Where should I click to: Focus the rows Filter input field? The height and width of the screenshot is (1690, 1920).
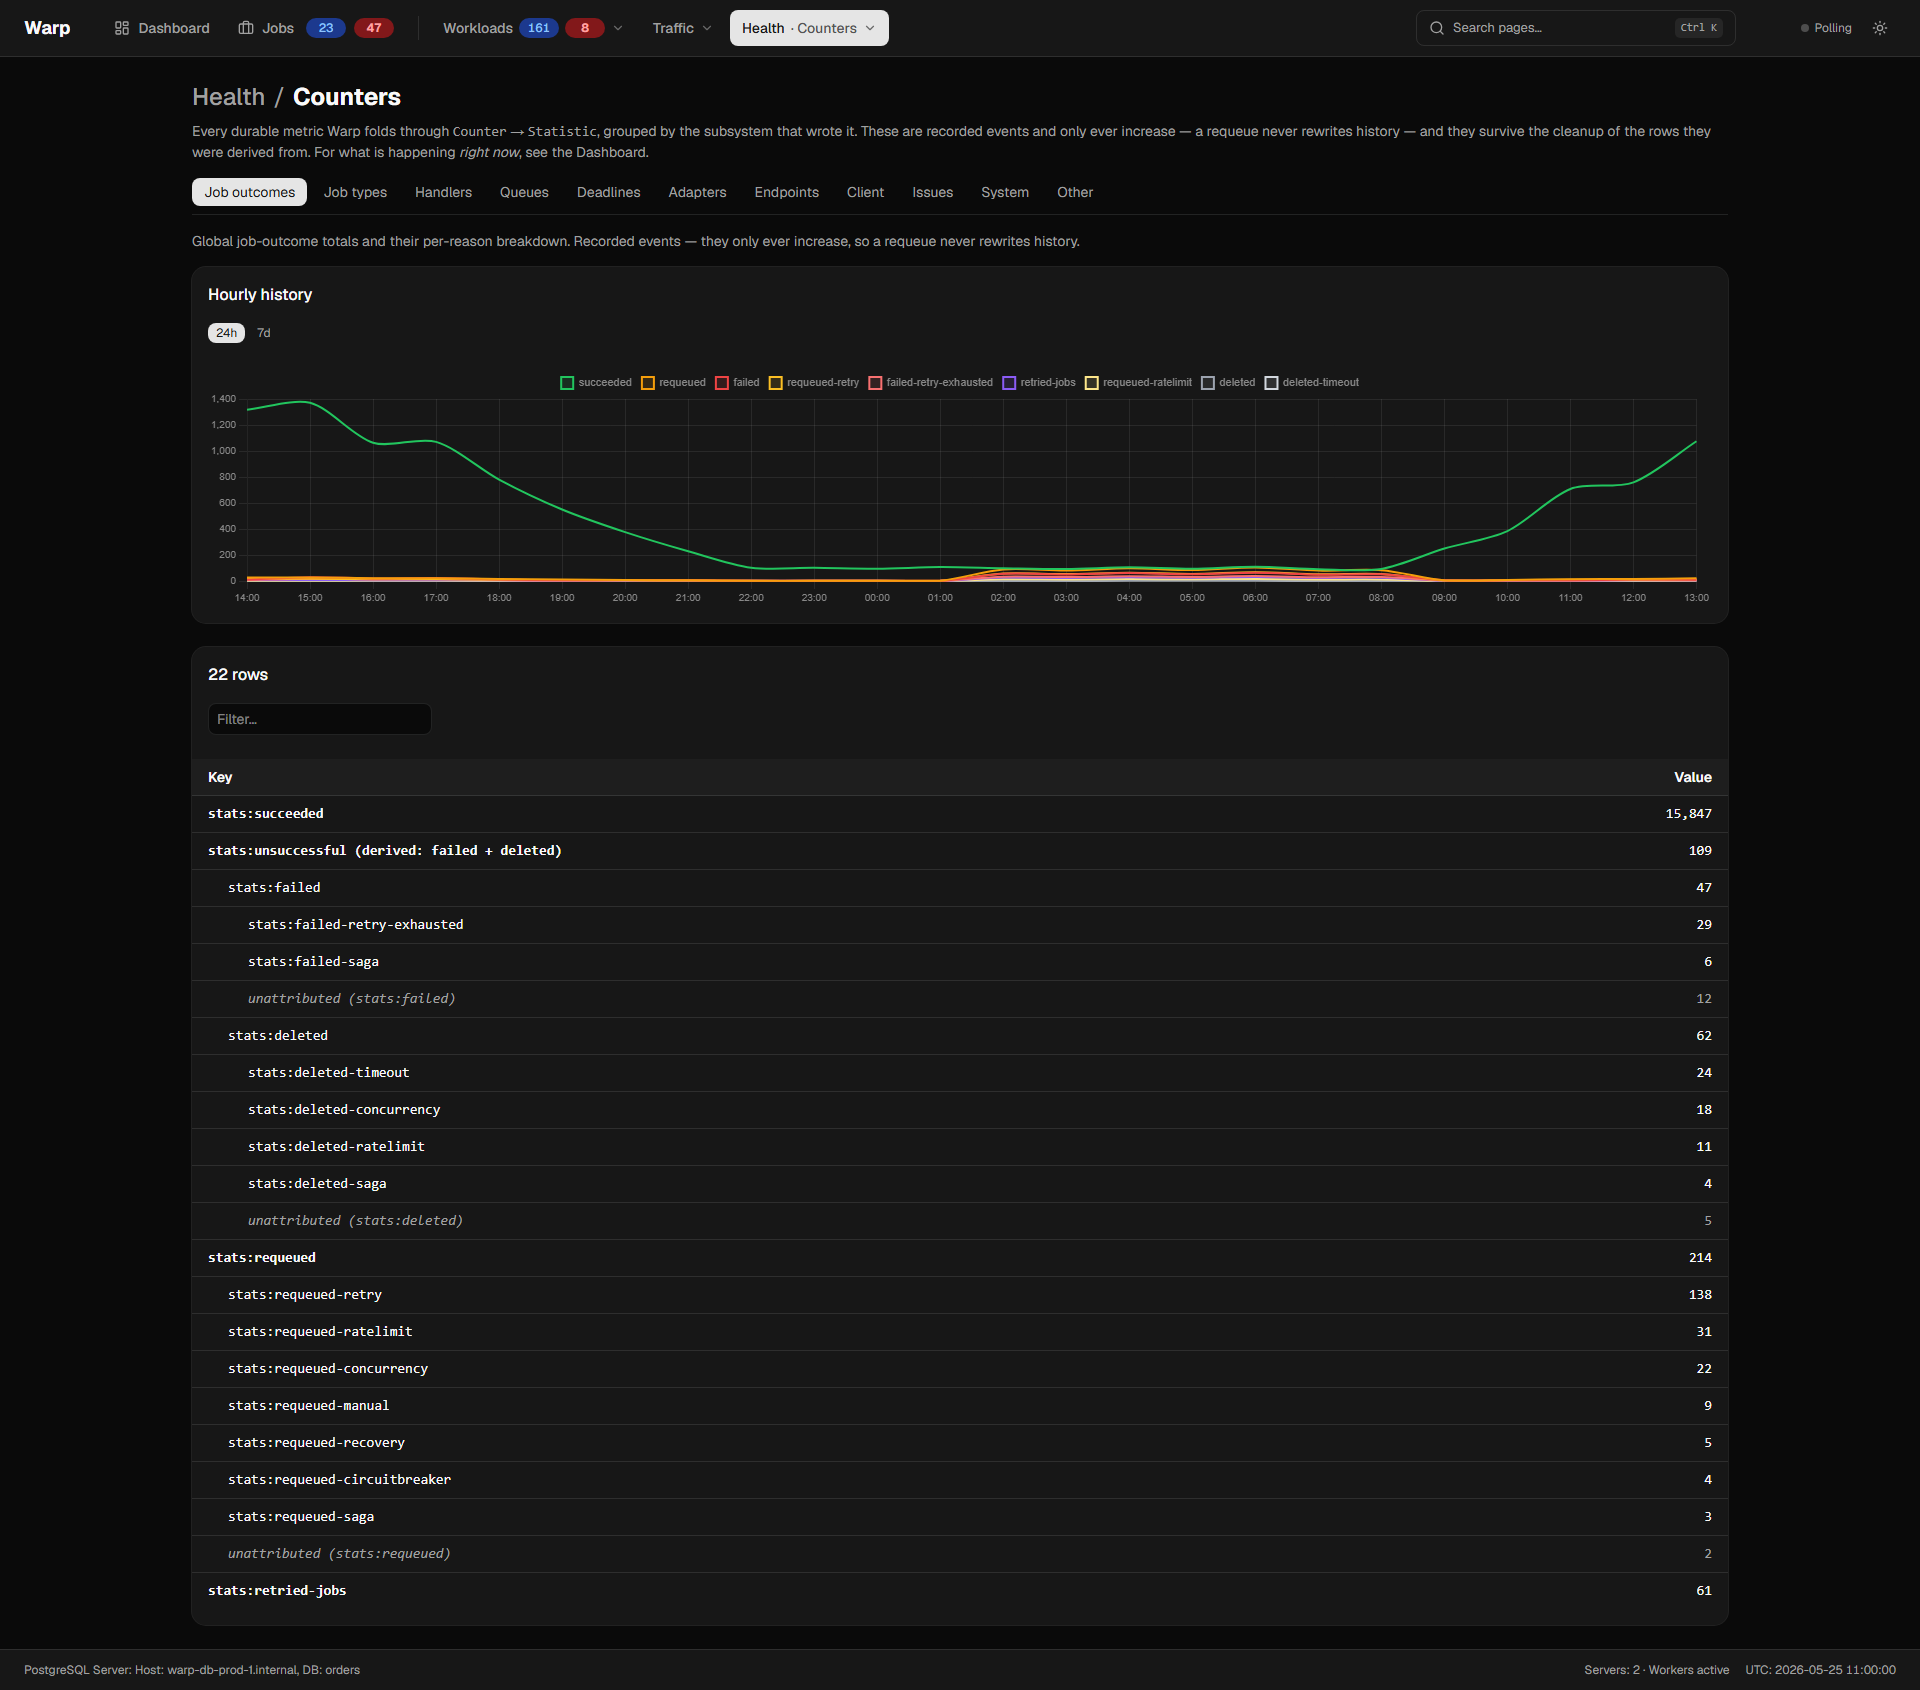(x=319, y=719)
